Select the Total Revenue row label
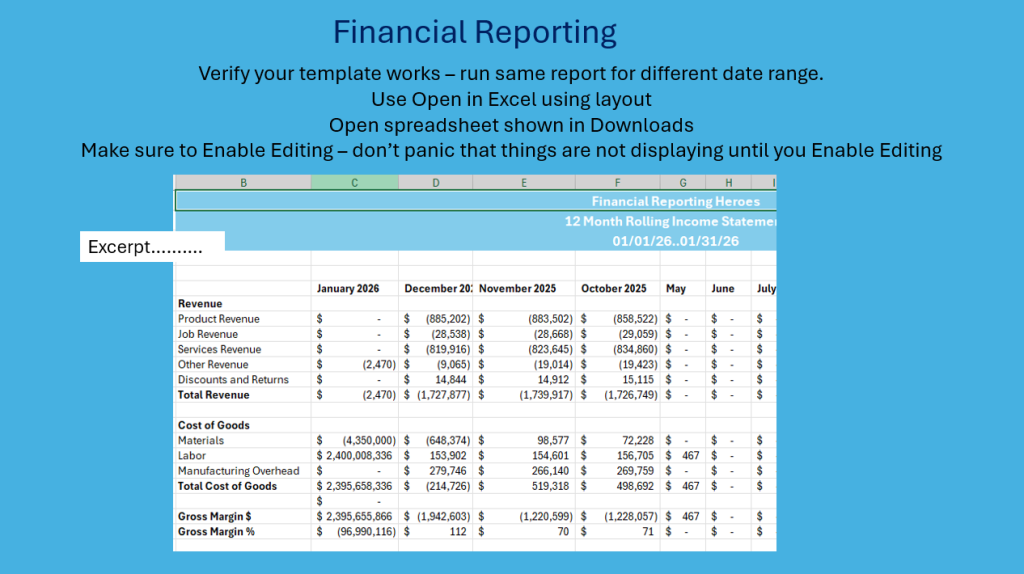Screen dimensions: 1024x574 point(213,395)
